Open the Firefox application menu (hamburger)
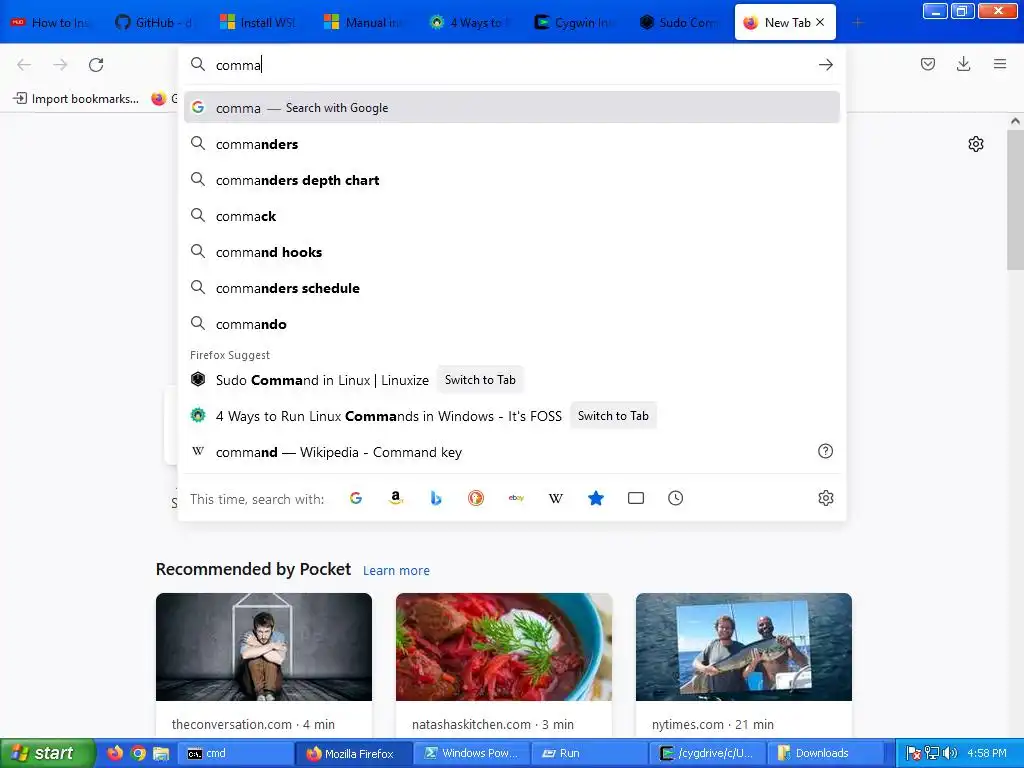Image resolution: width=1024 pixels, height=768 pixels. click(x=1000, y=64)
